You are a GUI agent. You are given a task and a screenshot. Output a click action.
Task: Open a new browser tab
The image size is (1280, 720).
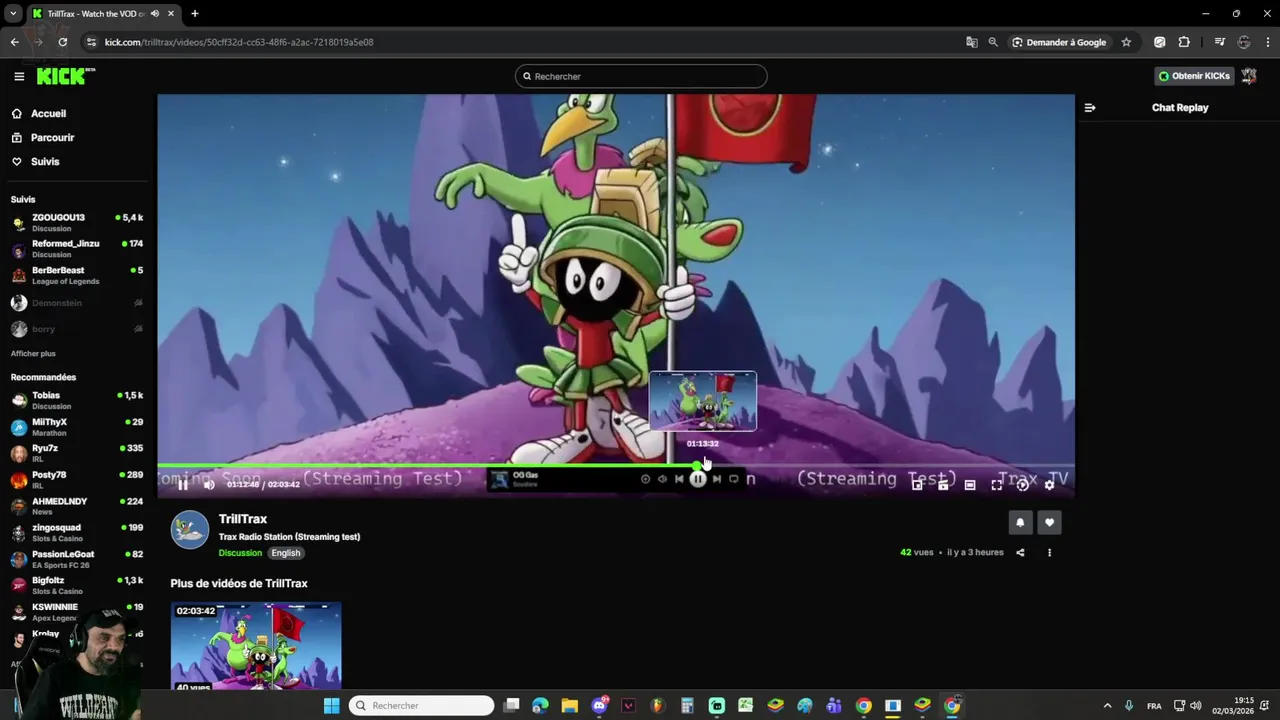(195, 14)
